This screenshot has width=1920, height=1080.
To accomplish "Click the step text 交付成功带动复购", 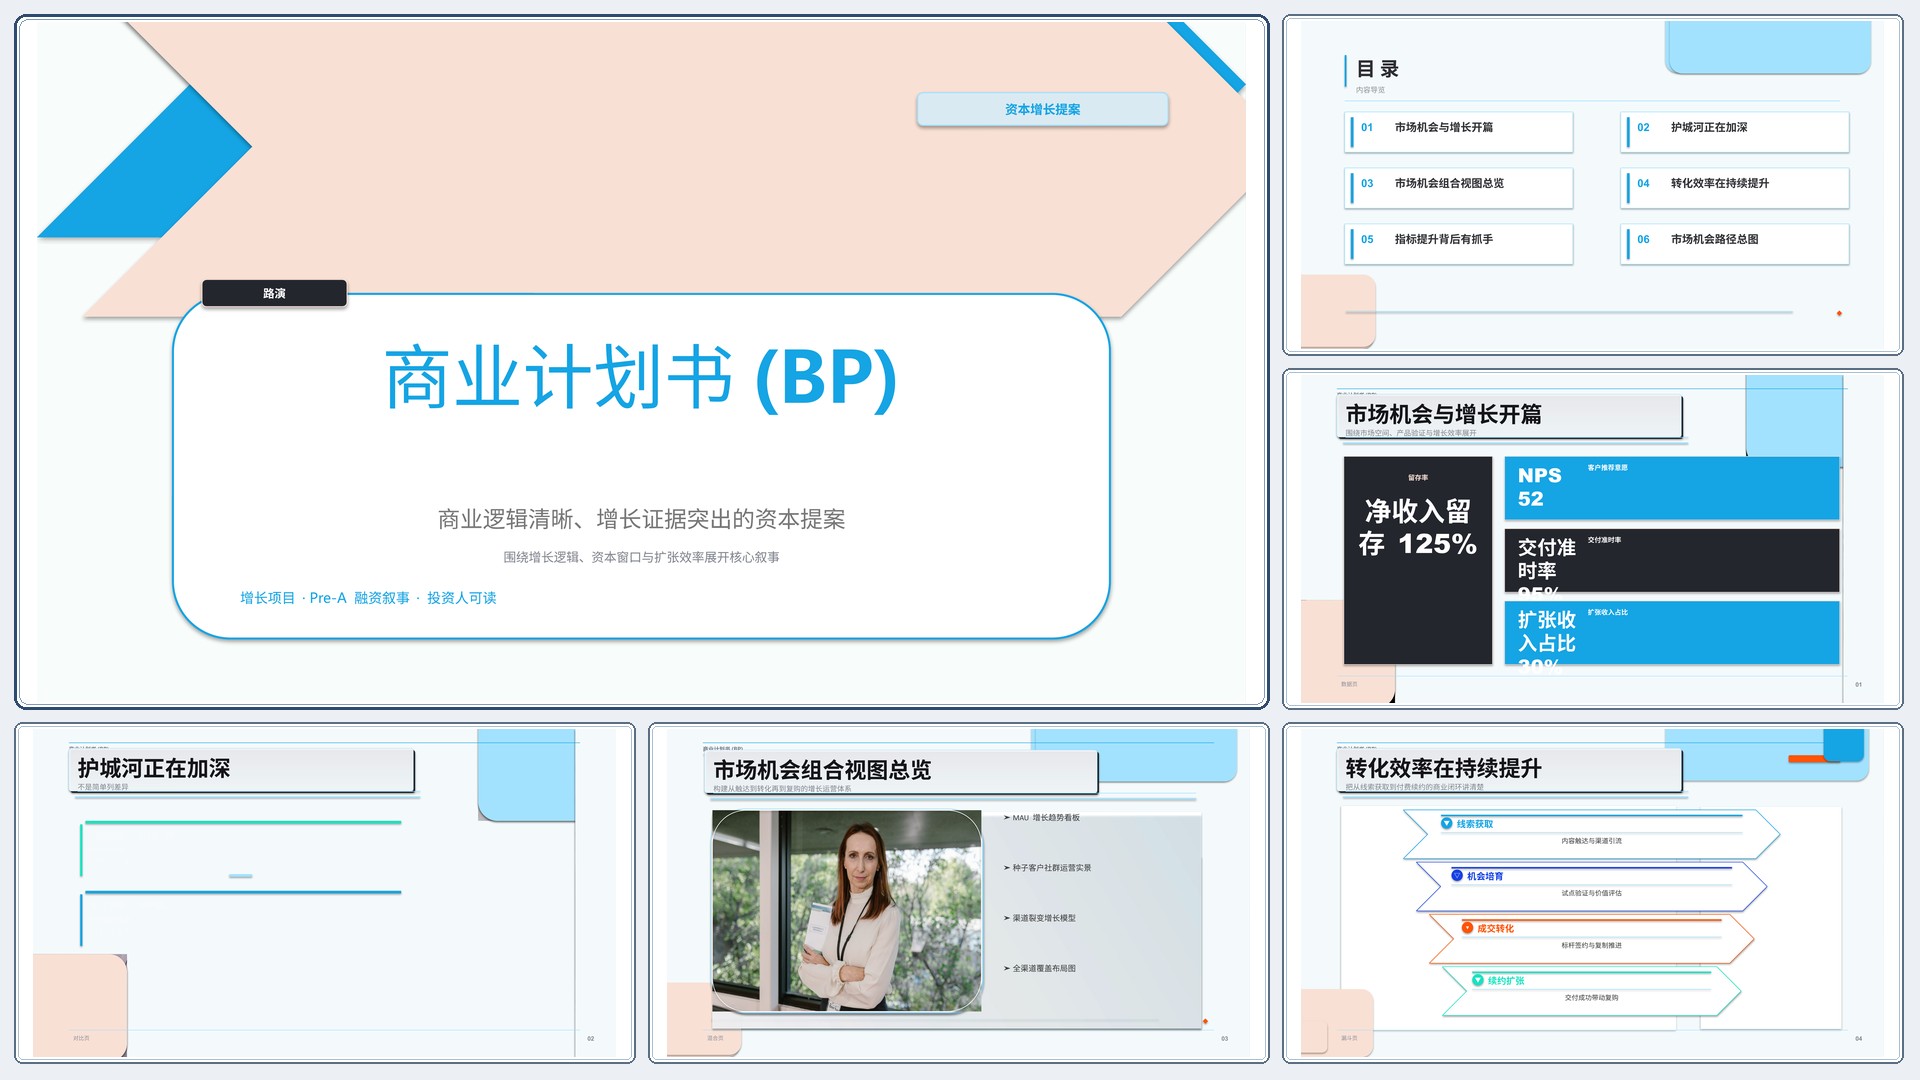I will click(x=1591, y=997).
